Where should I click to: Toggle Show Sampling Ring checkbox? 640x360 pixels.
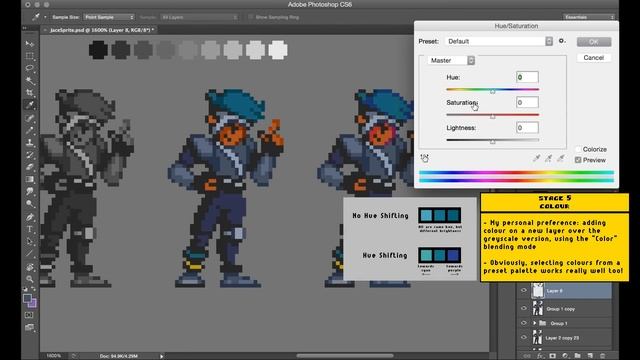[251, 17]
